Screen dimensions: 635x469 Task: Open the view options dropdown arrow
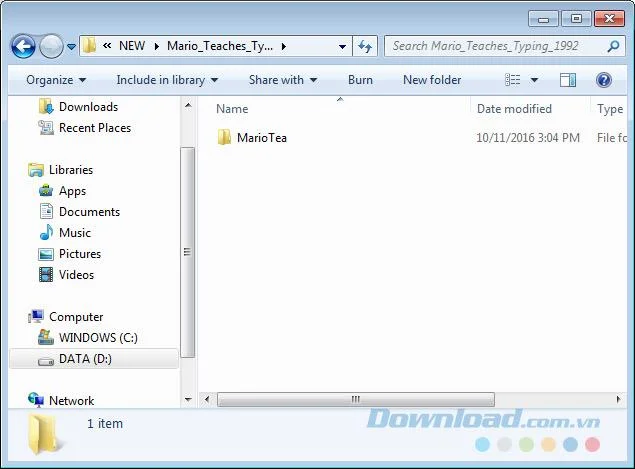tap(534, 80)
